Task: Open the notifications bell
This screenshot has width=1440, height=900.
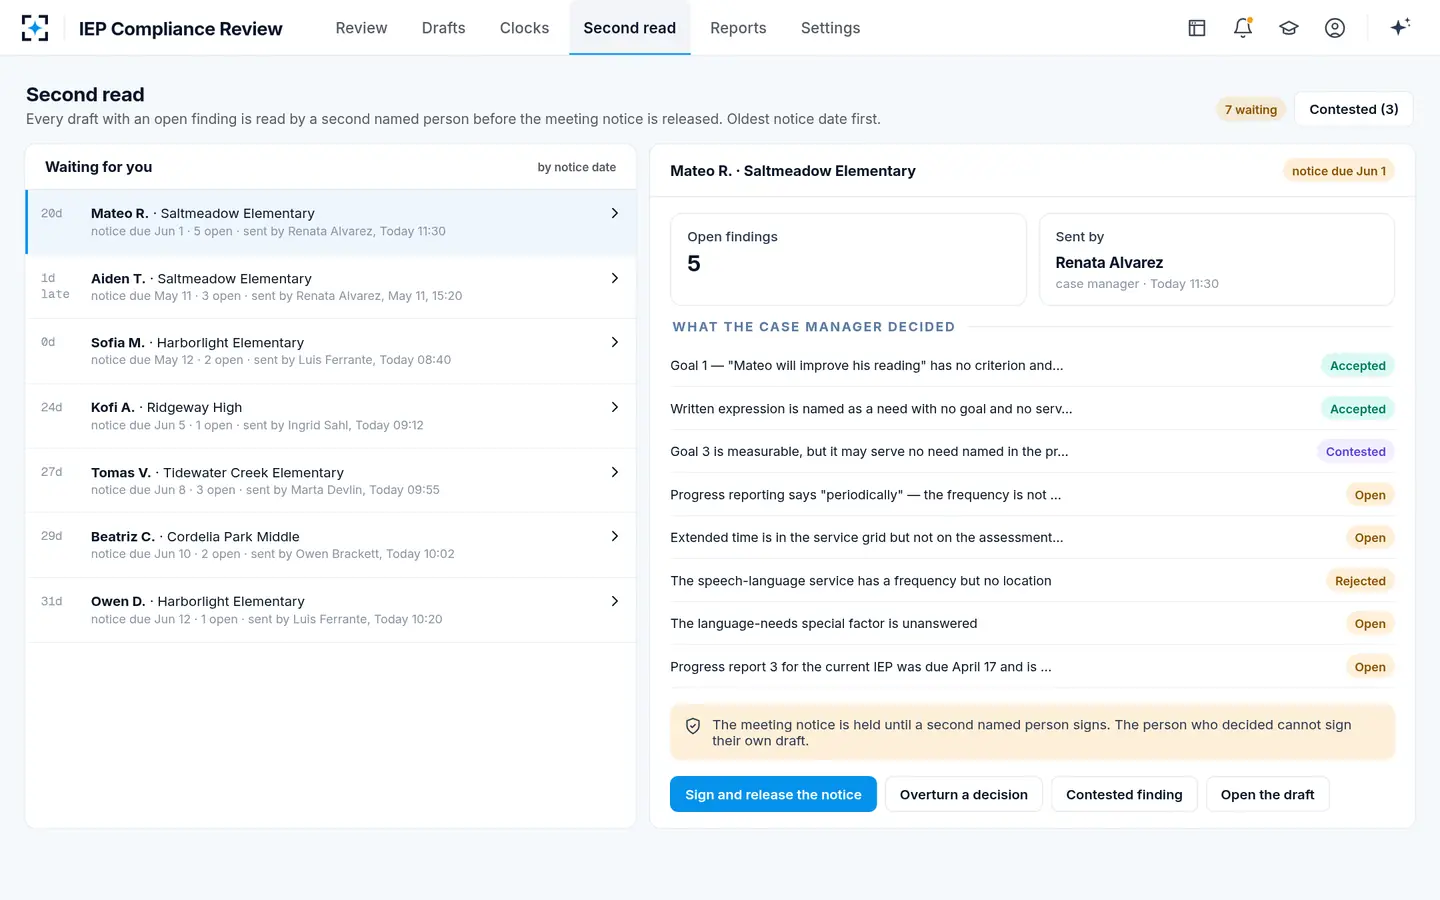Action: pyautogui.click(x=1243, y=28)
